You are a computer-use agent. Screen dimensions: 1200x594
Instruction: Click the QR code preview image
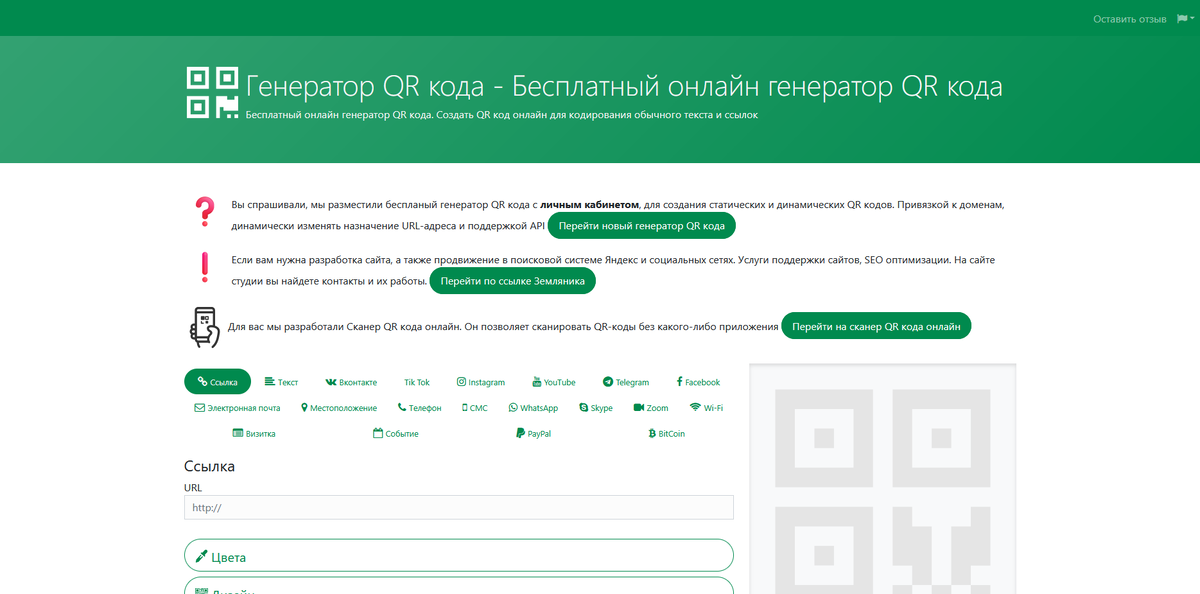(x=882, y=479)
